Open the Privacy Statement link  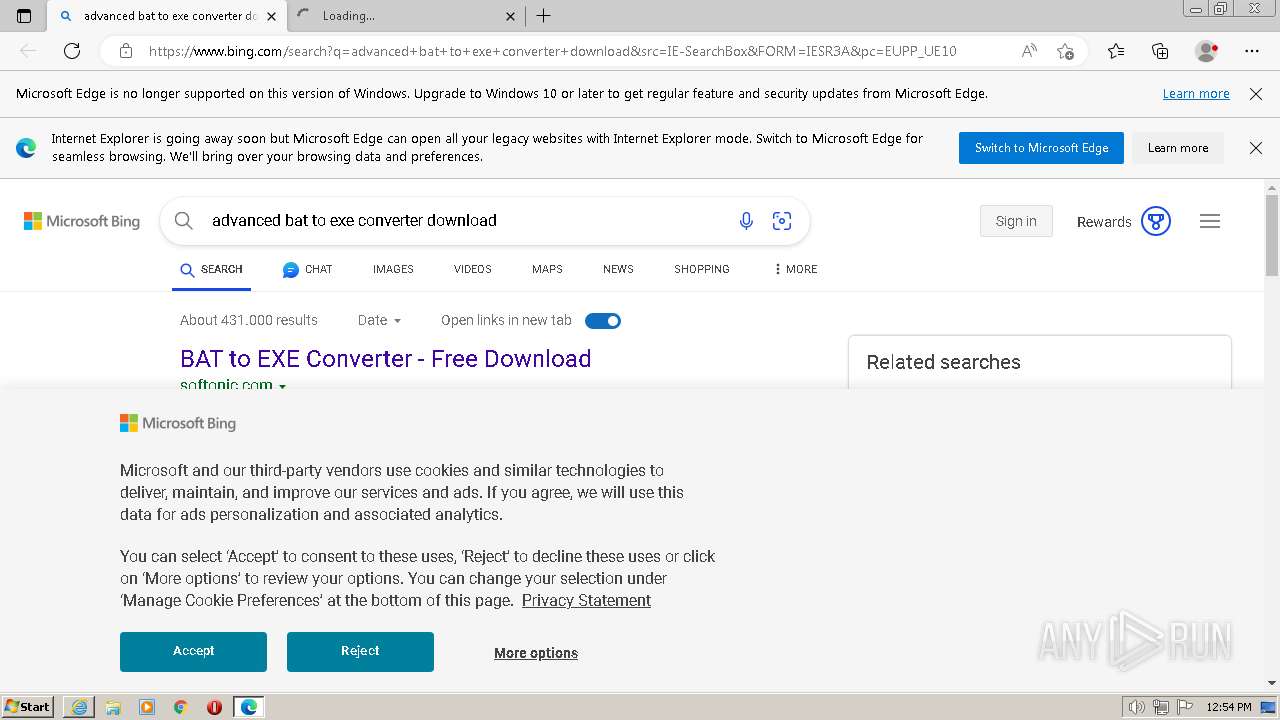(x=586, y=600)
